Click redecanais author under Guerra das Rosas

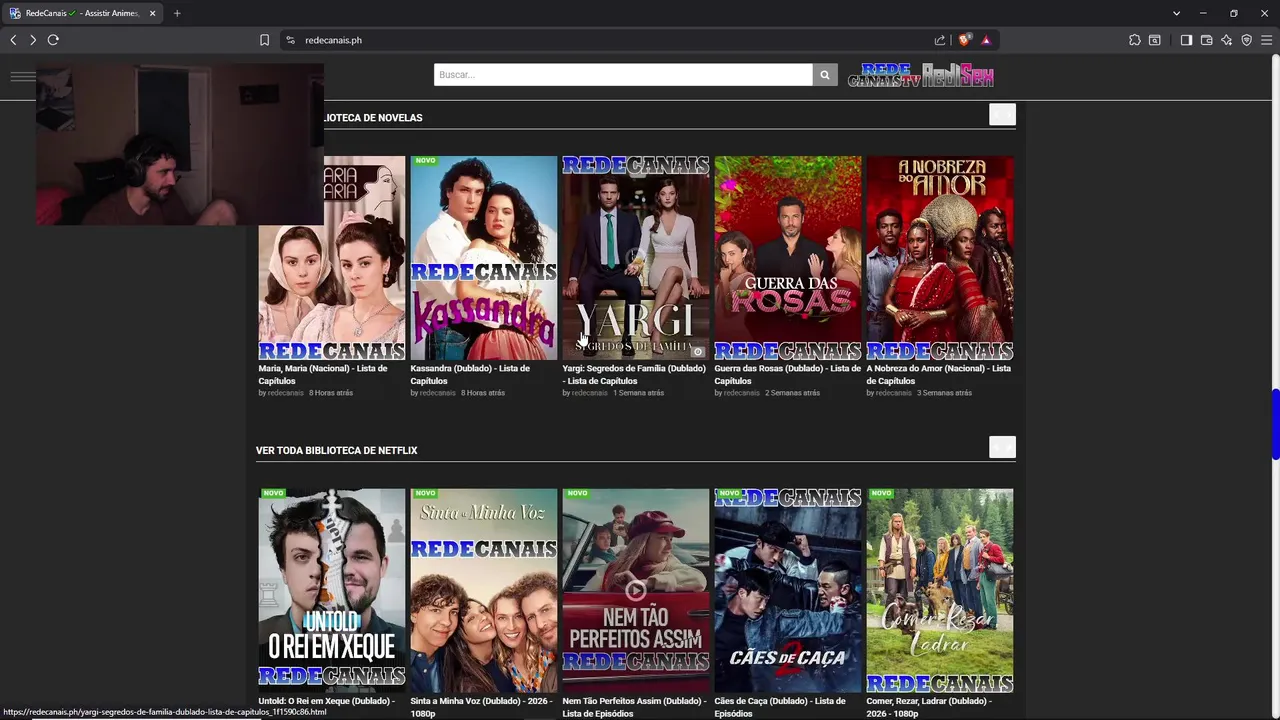(x=741, y=393)
